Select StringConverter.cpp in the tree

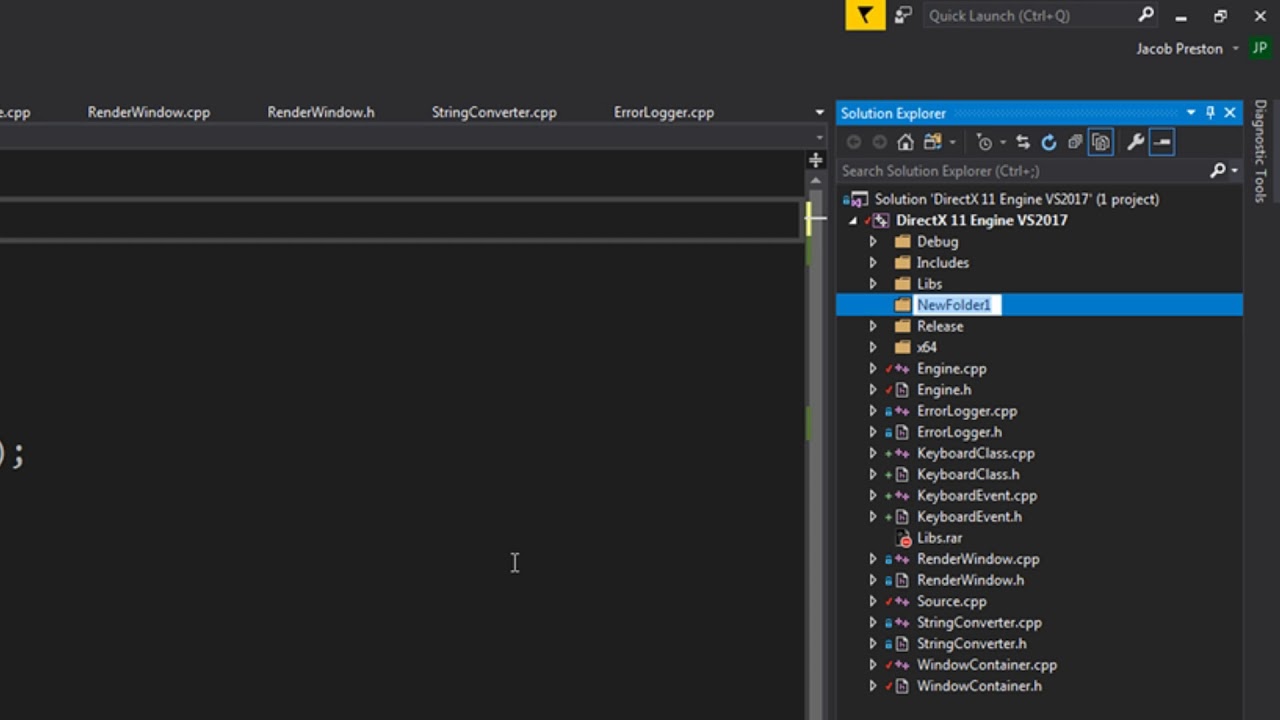tap(979, 623)
